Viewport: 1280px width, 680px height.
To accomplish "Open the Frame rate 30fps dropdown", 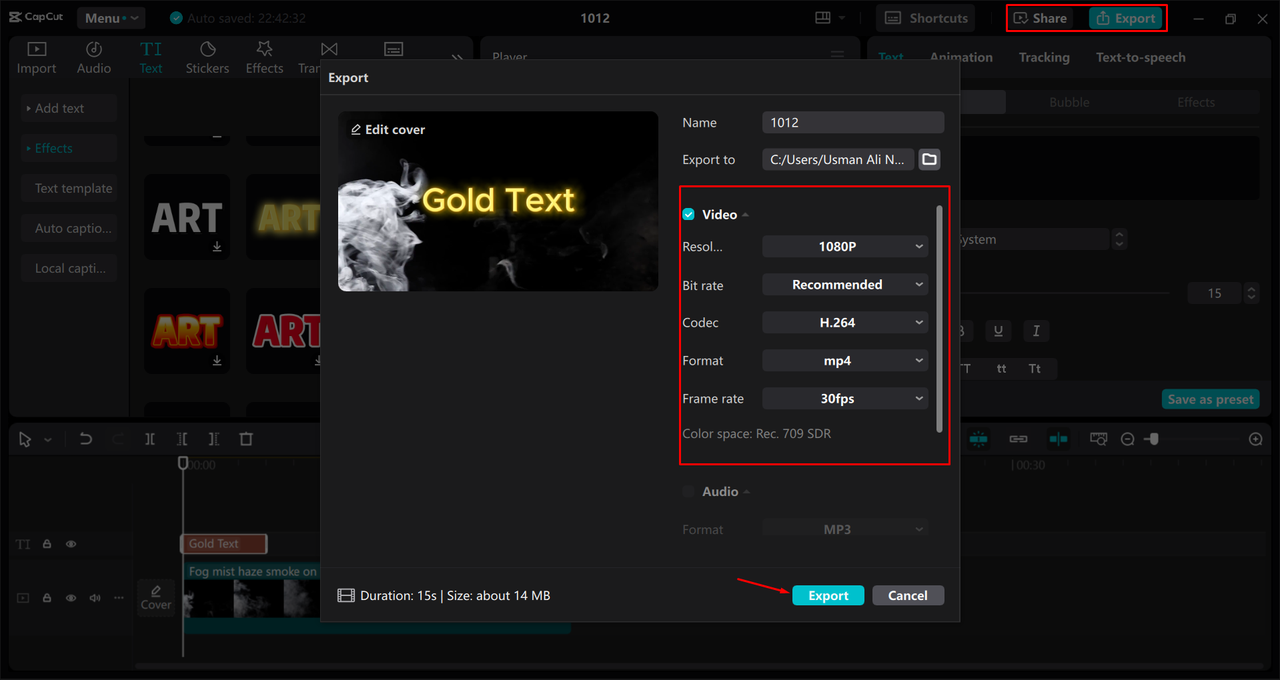I will point(845,399).
